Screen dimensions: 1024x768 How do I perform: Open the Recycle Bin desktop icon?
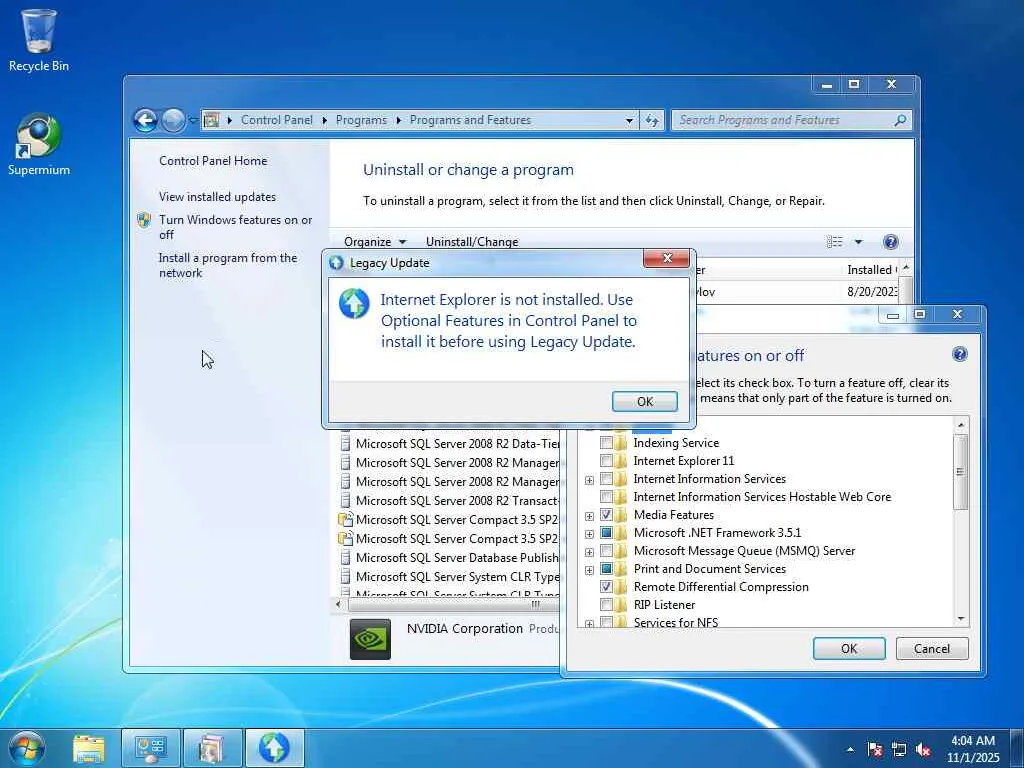[39, 40]
